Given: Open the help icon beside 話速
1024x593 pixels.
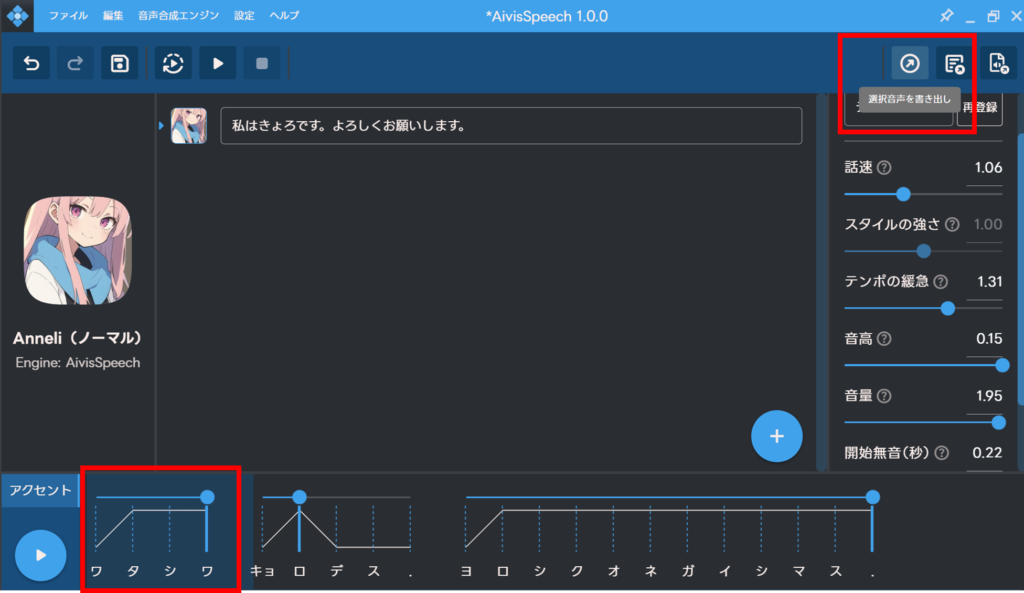Looking at the screenshot, I should click(884, 168).
